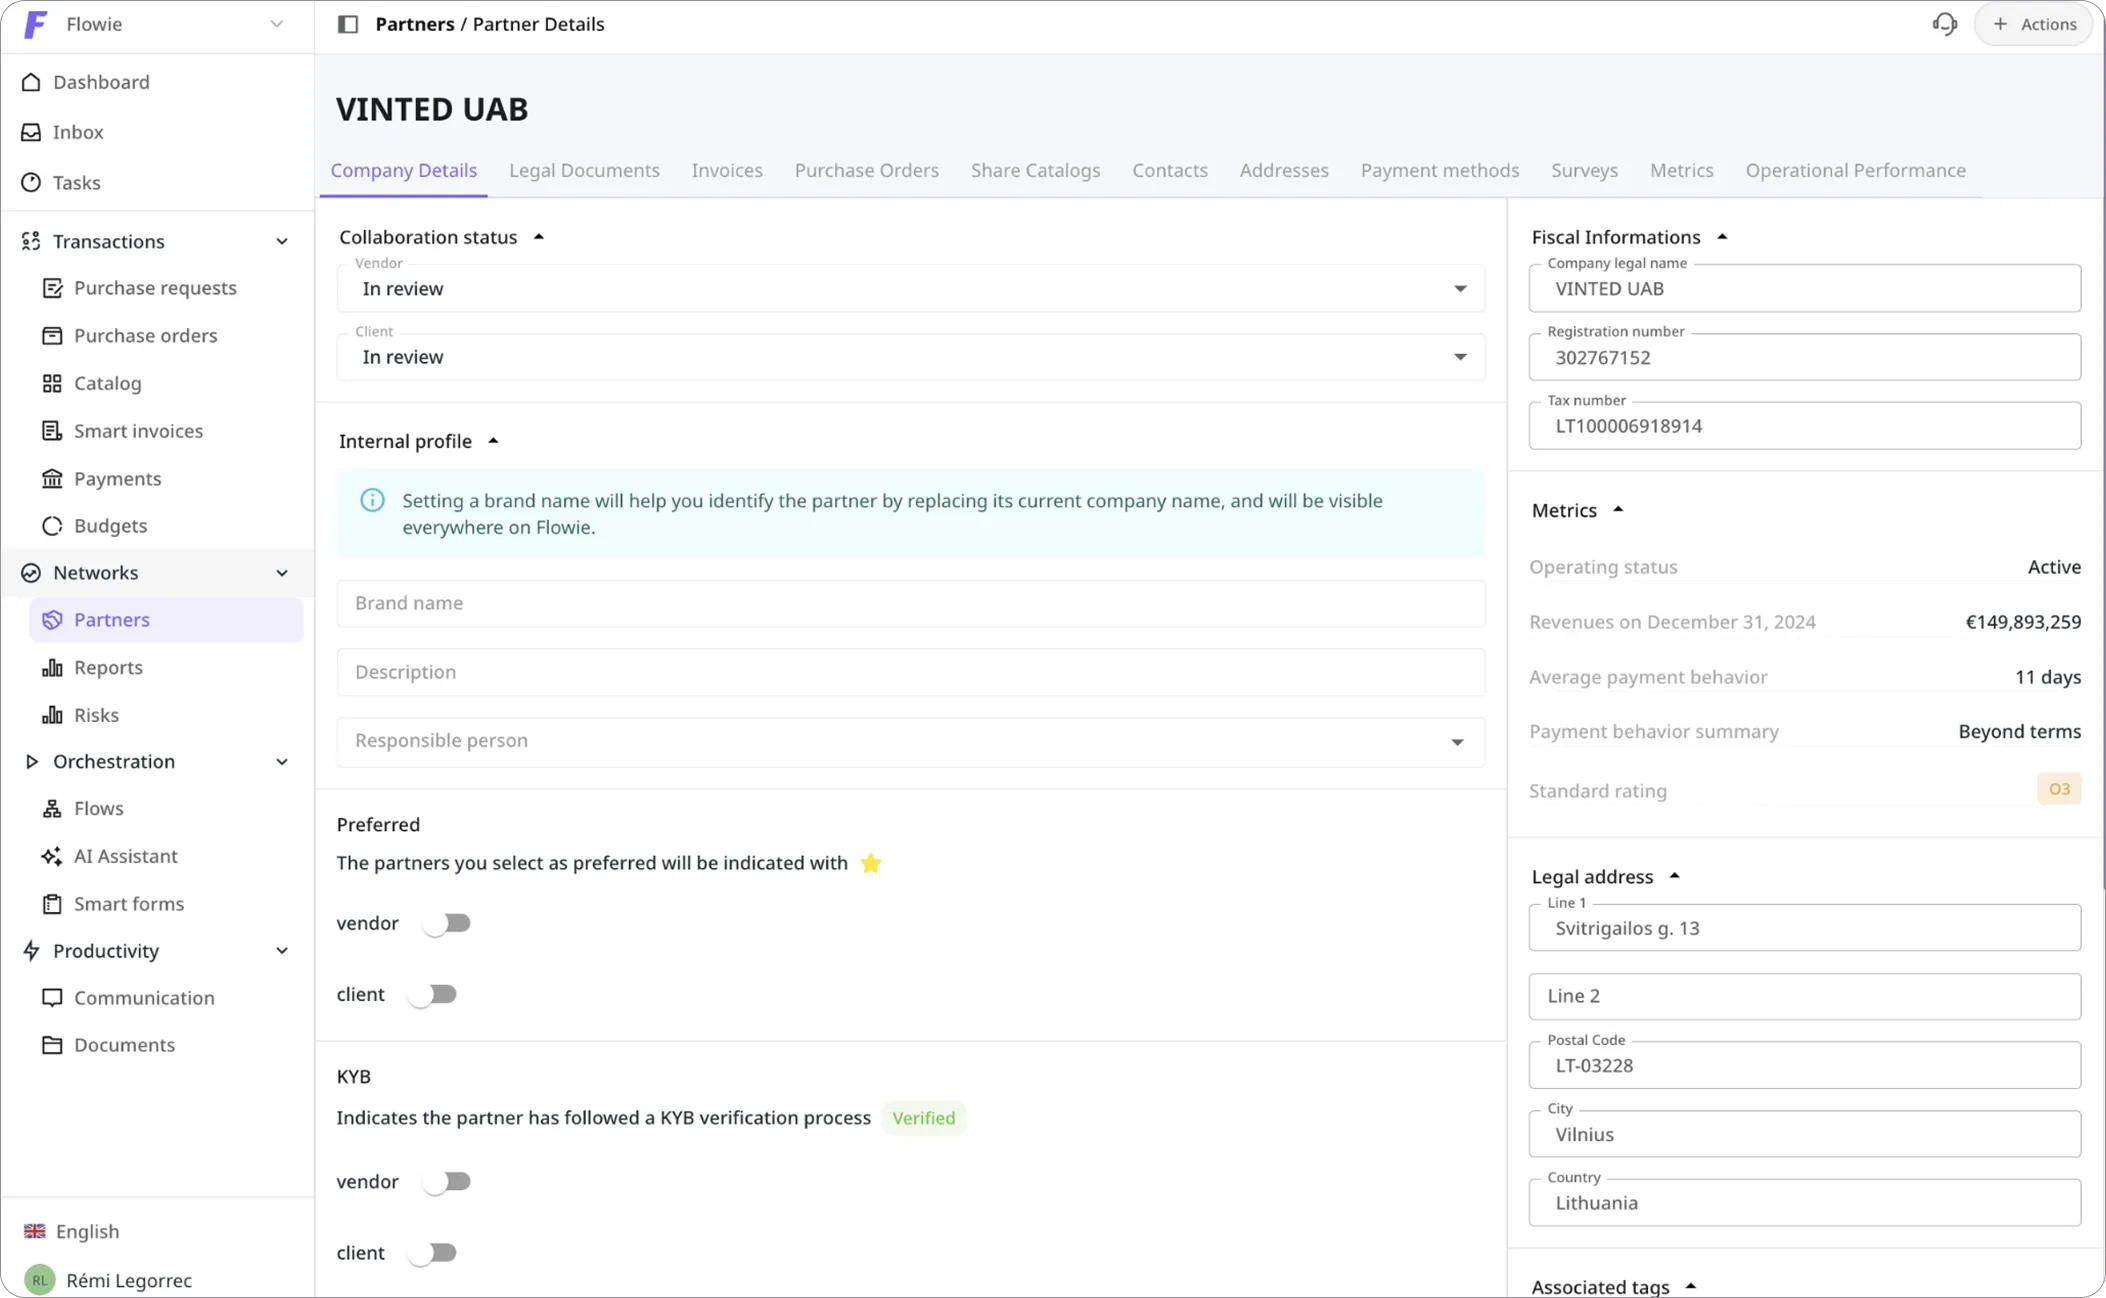Click the Smart forms clipboard icon

(52, 904)
